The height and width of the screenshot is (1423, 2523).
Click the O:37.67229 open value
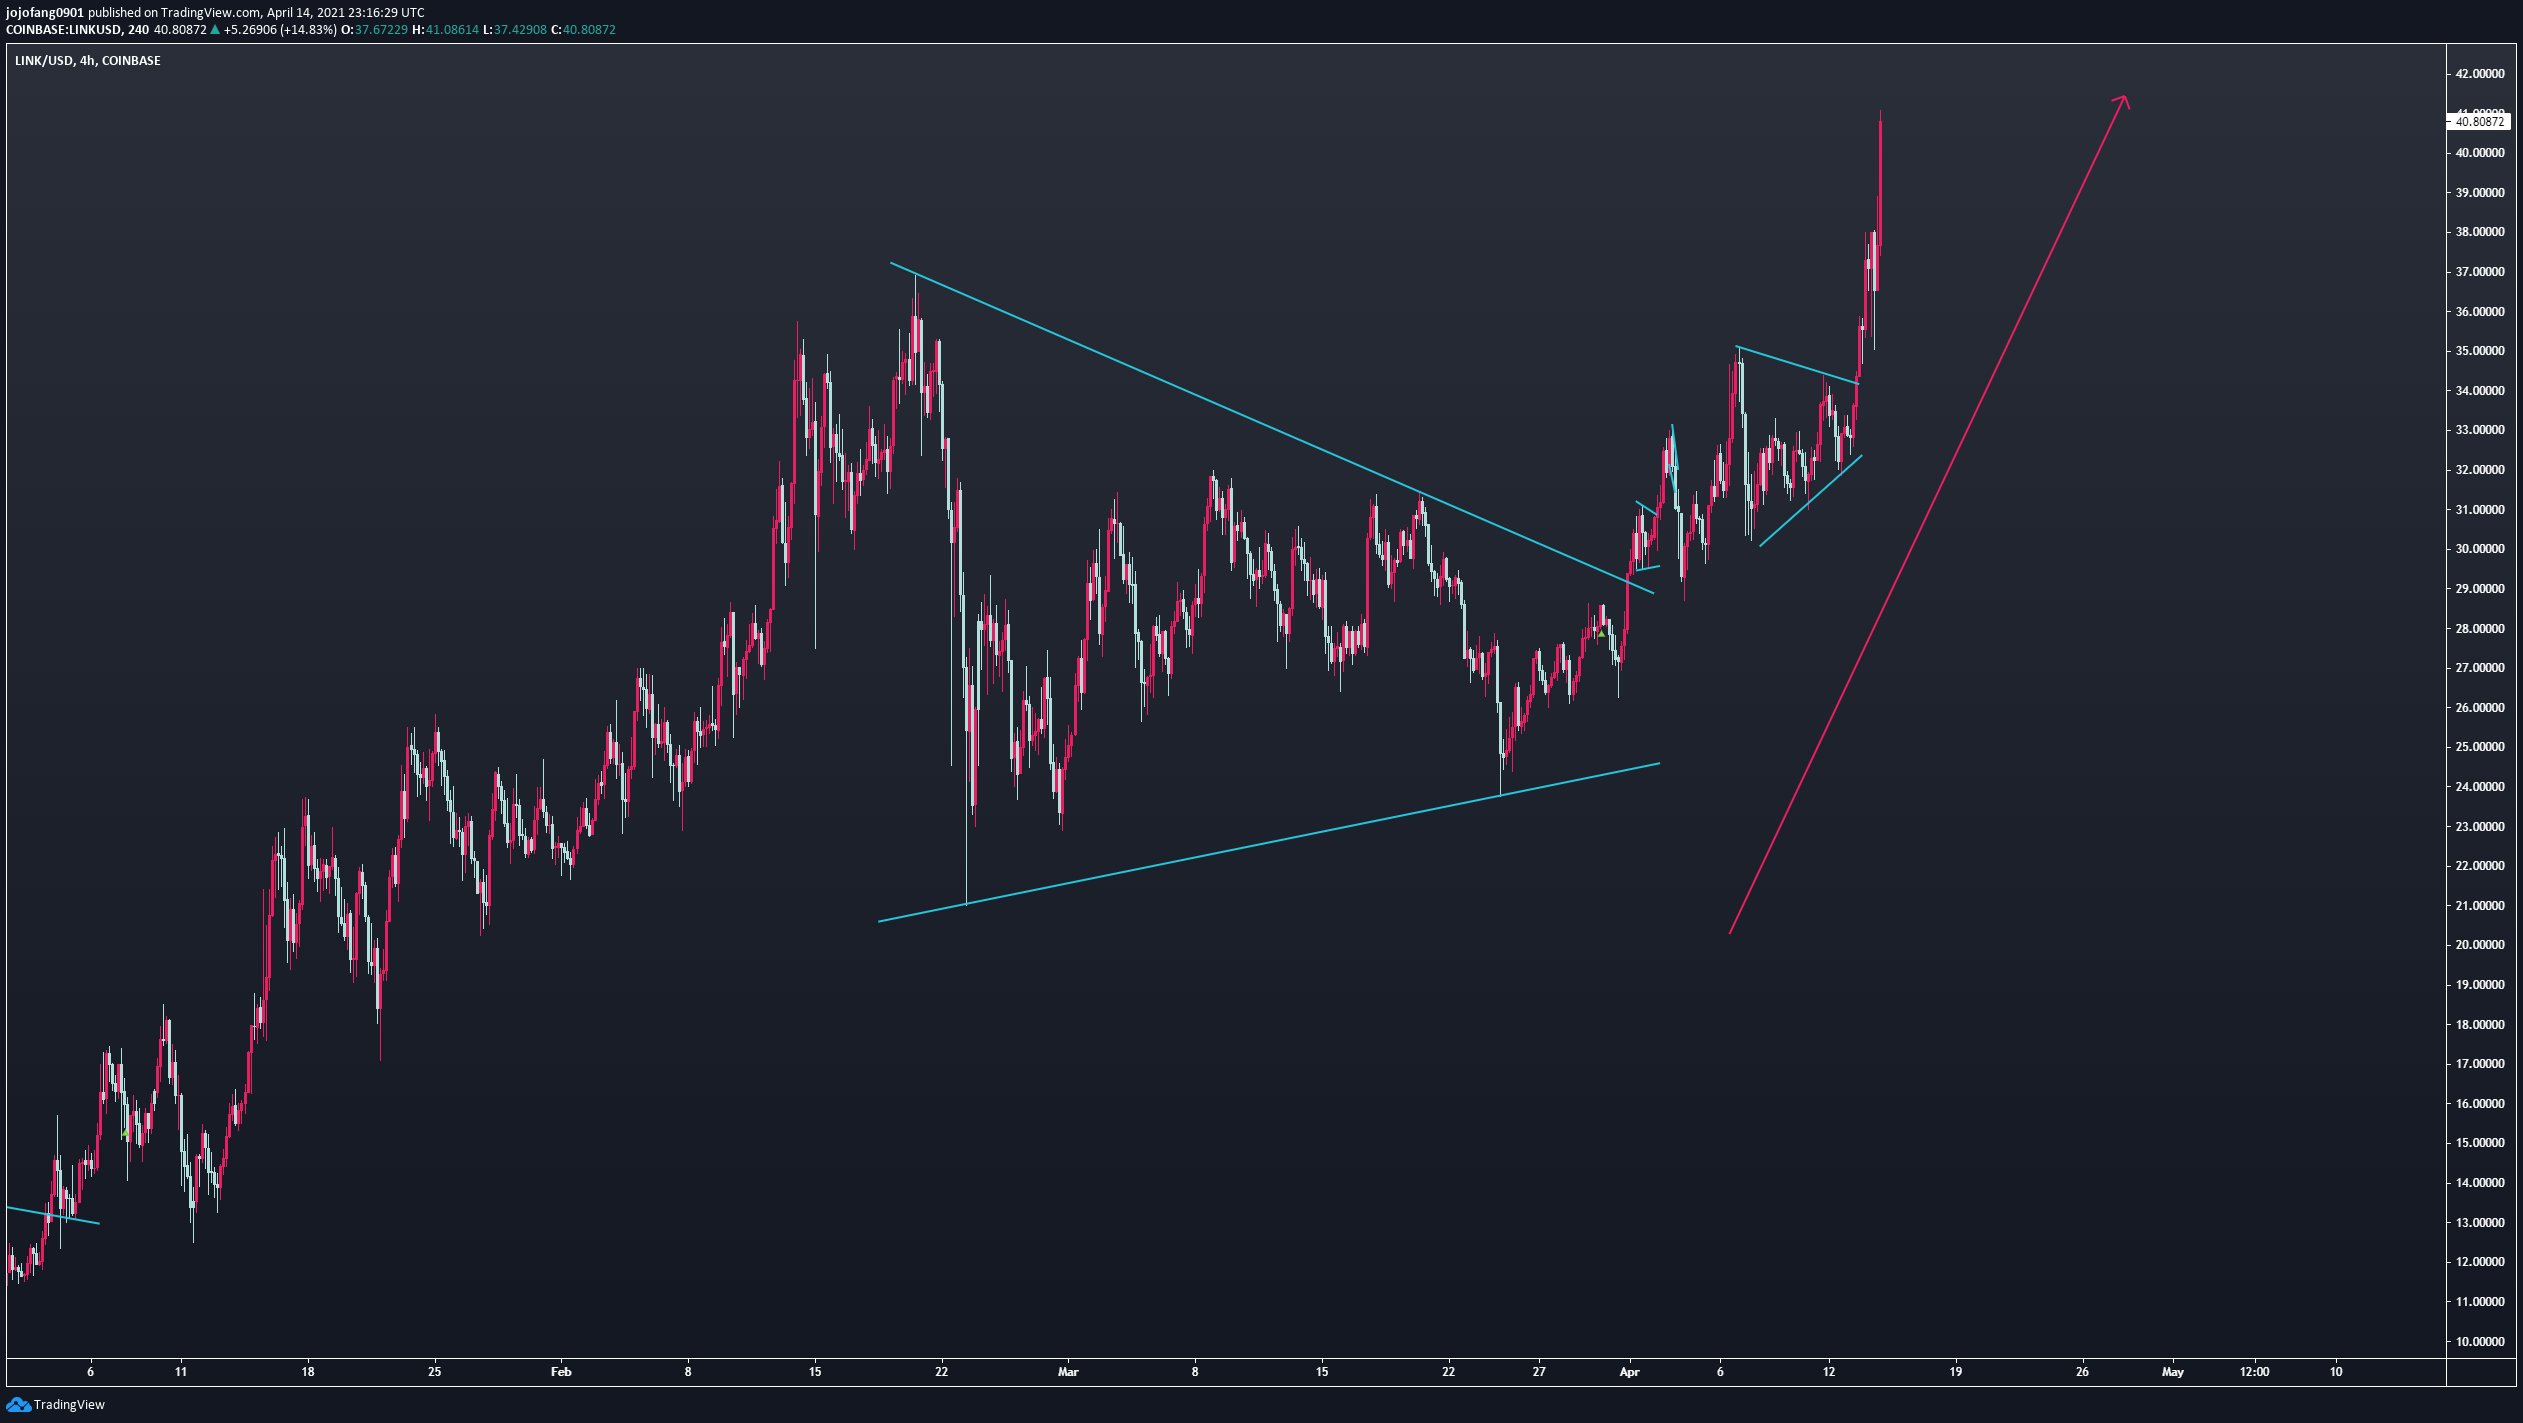[x=375, y=30]
